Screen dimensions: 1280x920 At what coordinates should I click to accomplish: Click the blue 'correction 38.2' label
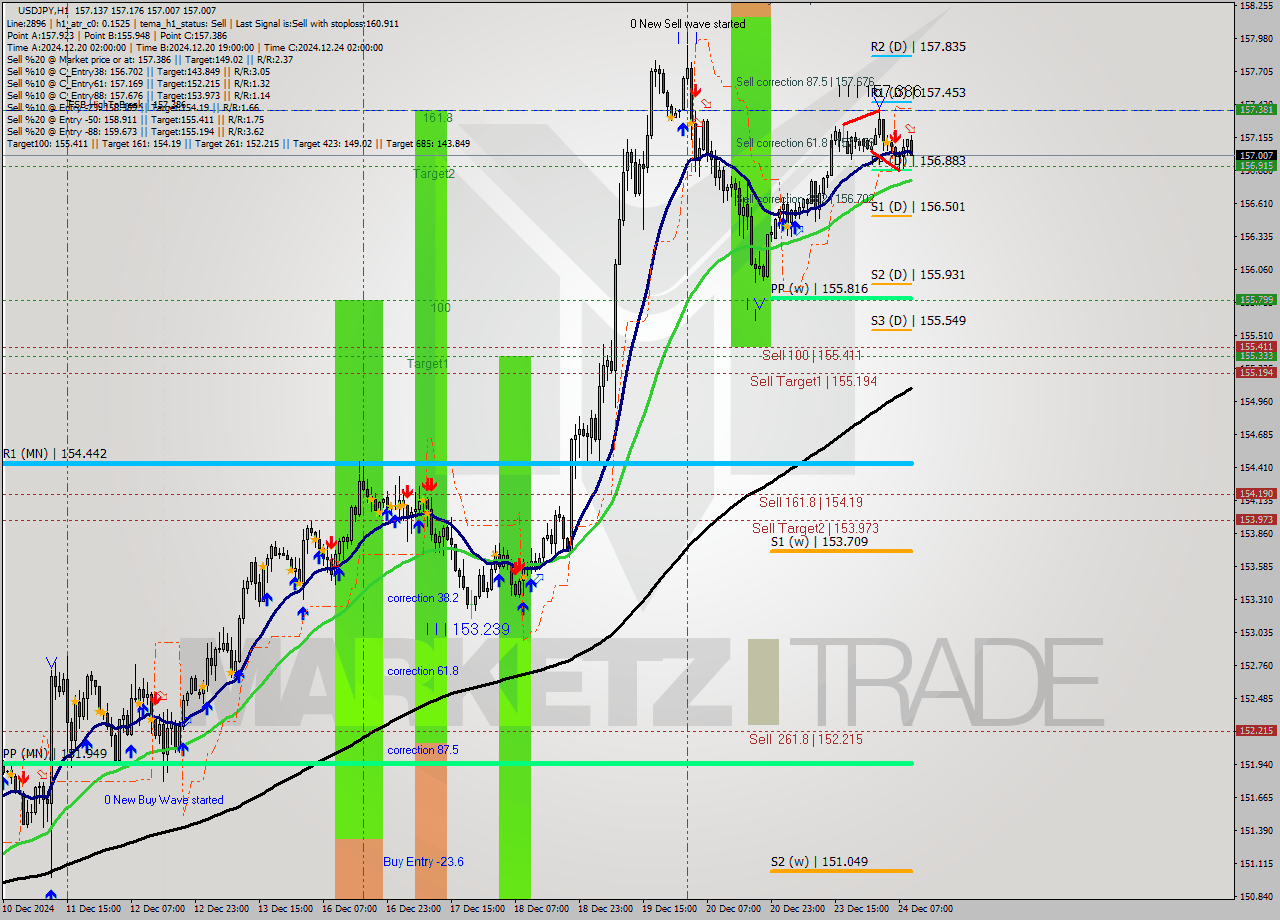pos(423,598)
